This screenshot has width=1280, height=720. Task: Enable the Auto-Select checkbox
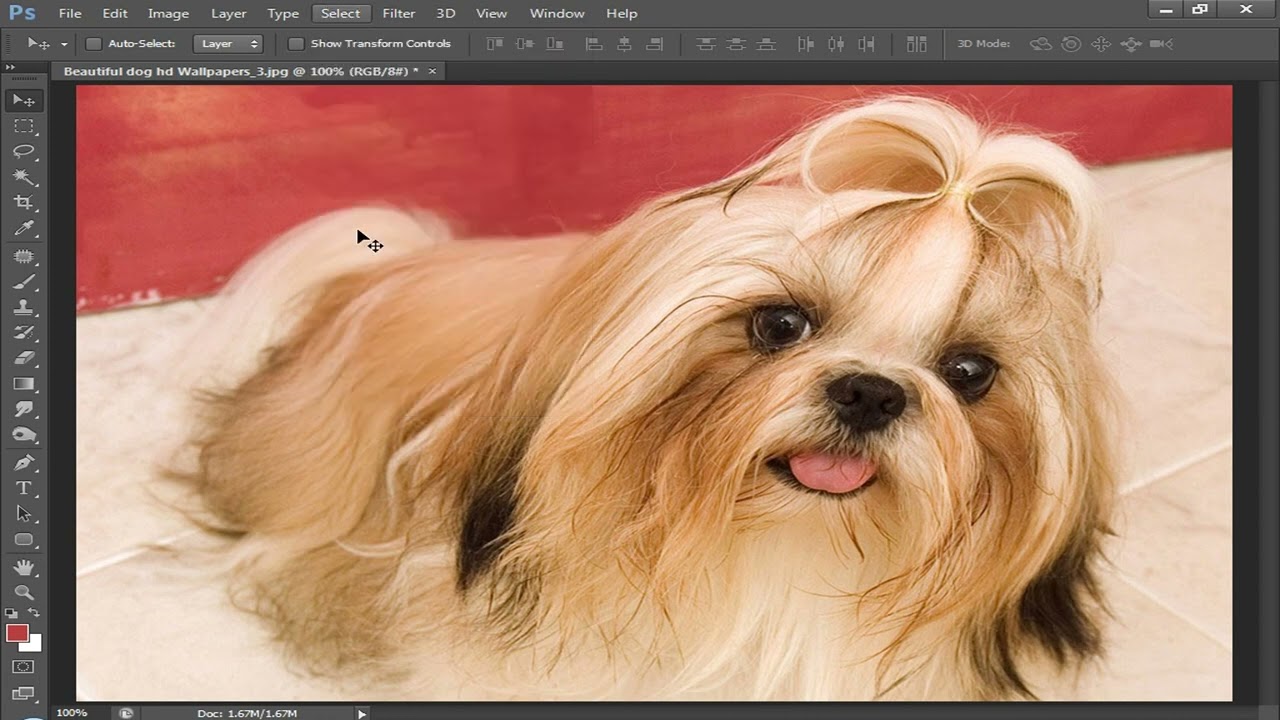pos(94,44)
